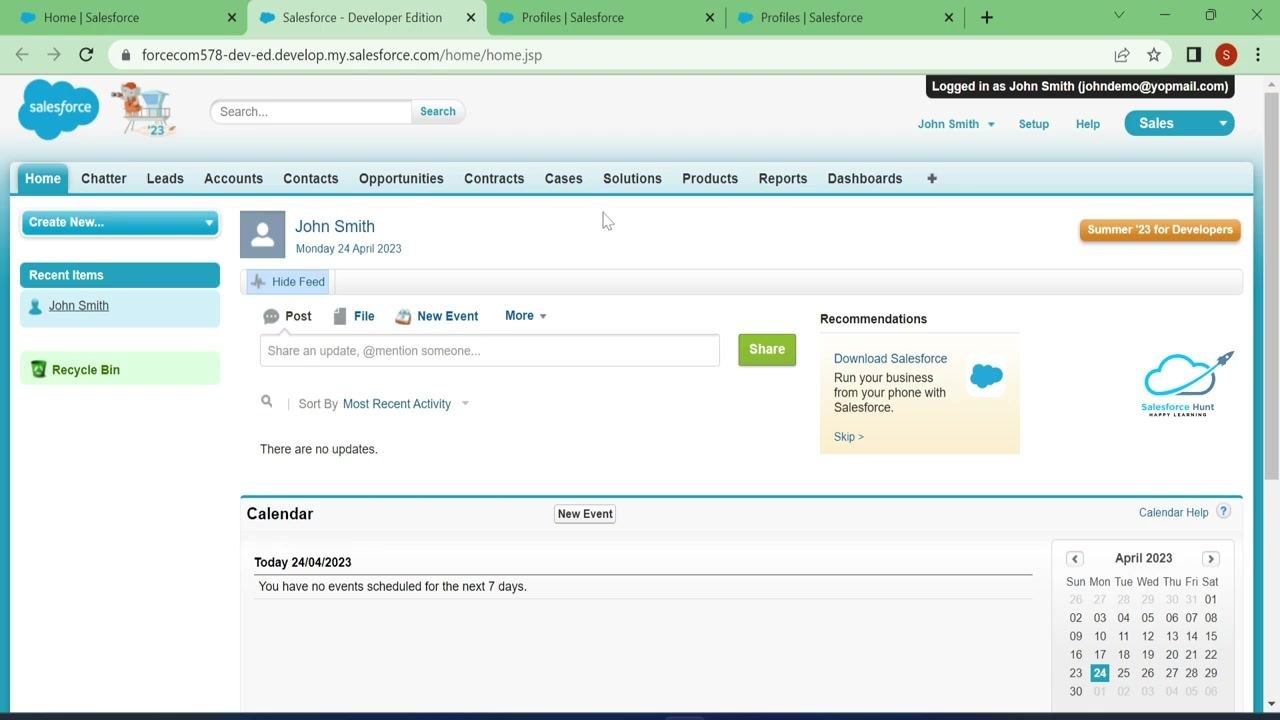Open Chrome profile avatar S

pos(1226,55)
